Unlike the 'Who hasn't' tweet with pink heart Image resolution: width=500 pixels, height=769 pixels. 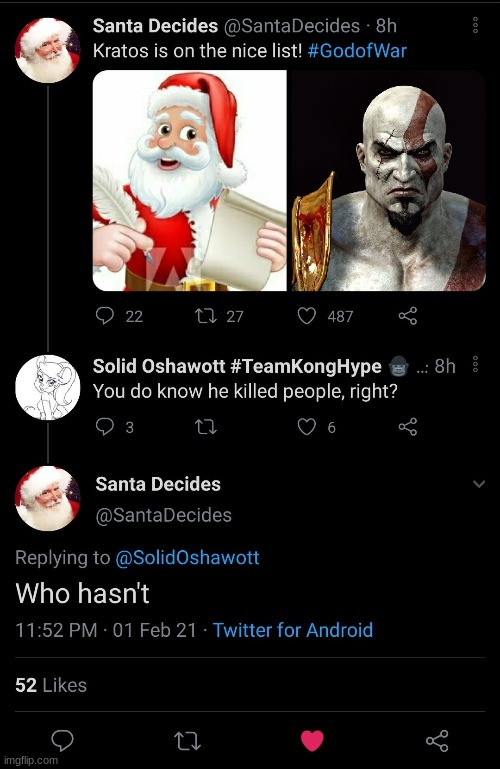[312, 741]
